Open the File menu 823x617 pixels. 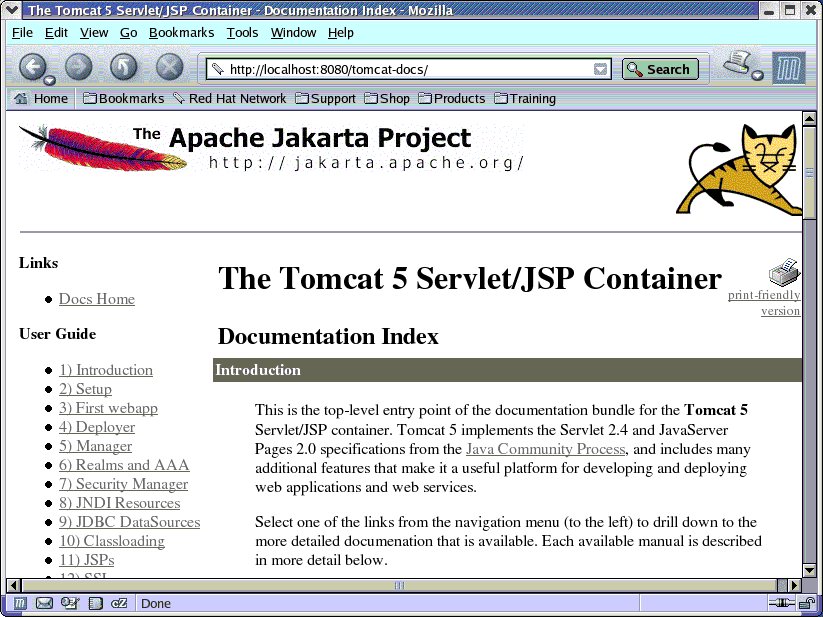[22, 33]
